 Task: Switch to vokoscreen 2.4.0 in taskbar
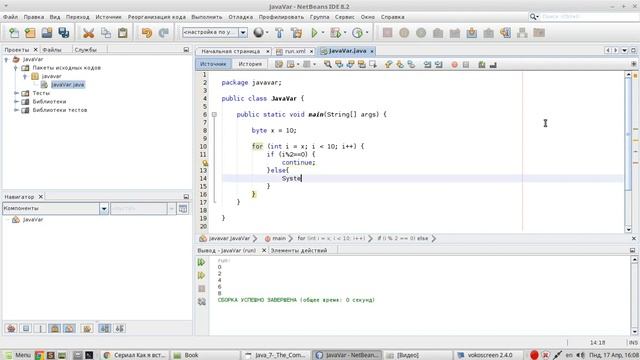(x=489, y=355)
